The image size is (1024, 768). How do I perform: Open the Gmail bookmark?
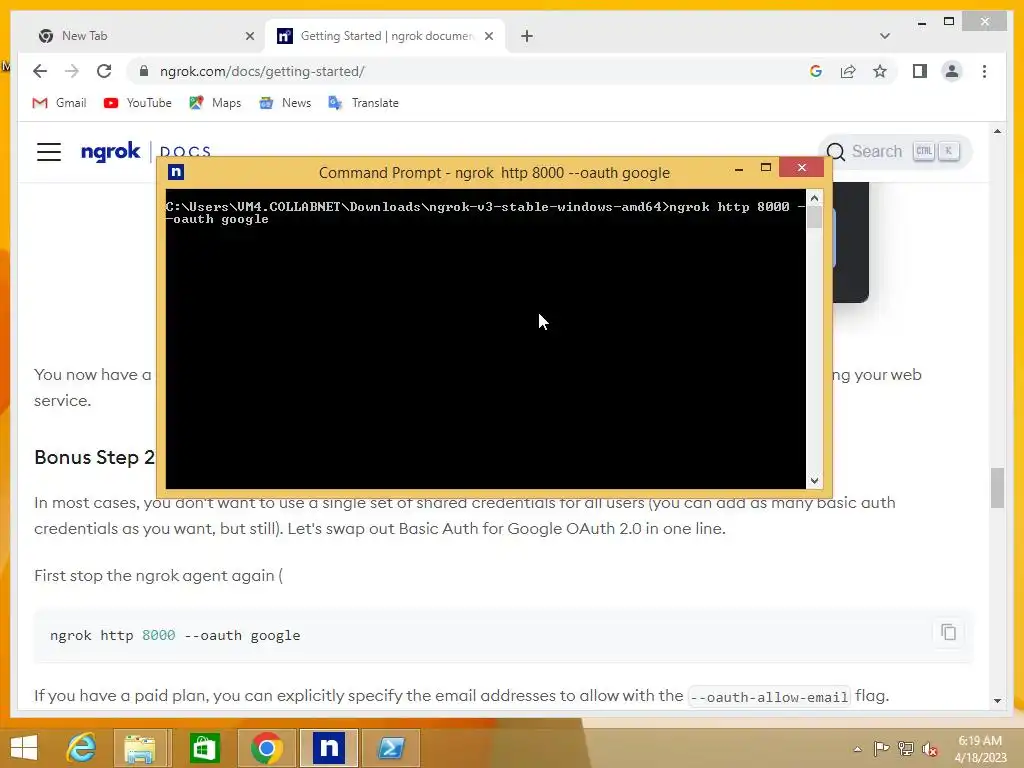coord(59,103)
